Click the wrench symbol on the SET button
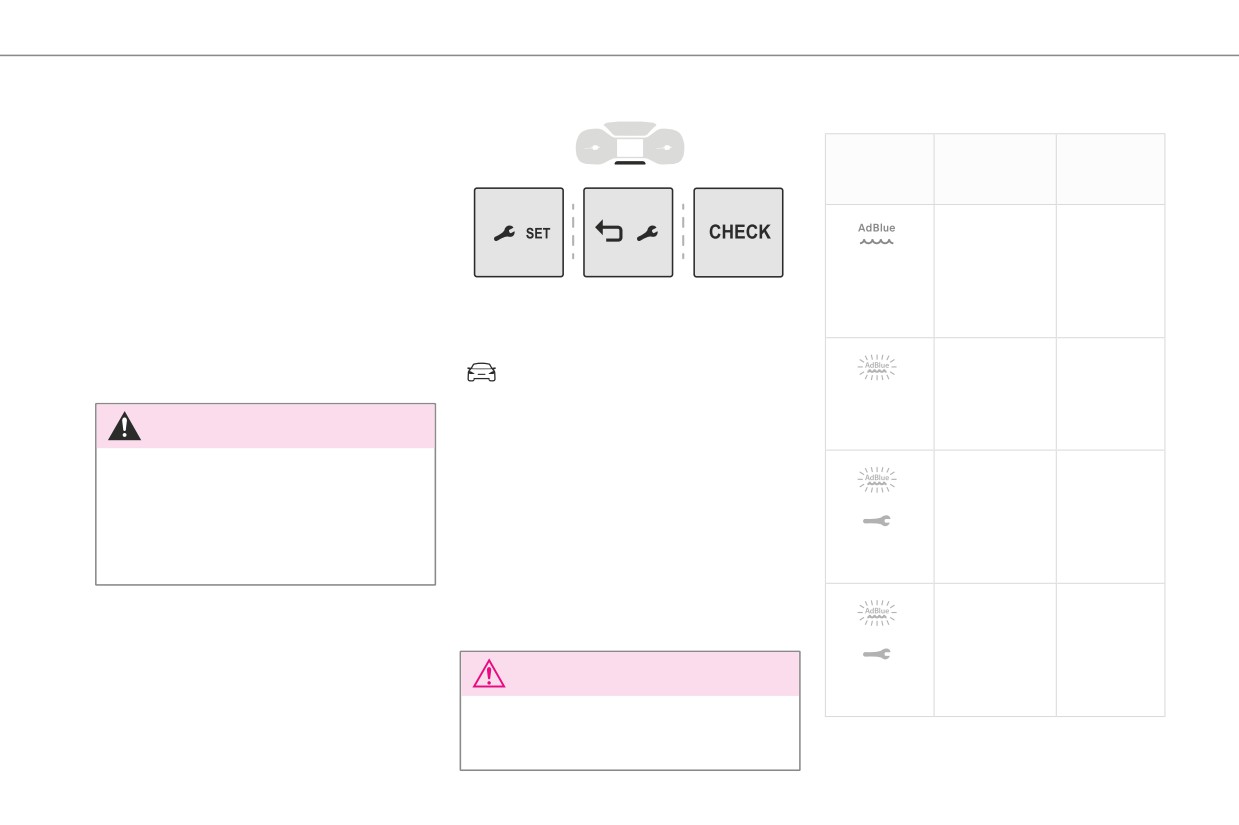Screen dimensions: 1239x825 505,233
